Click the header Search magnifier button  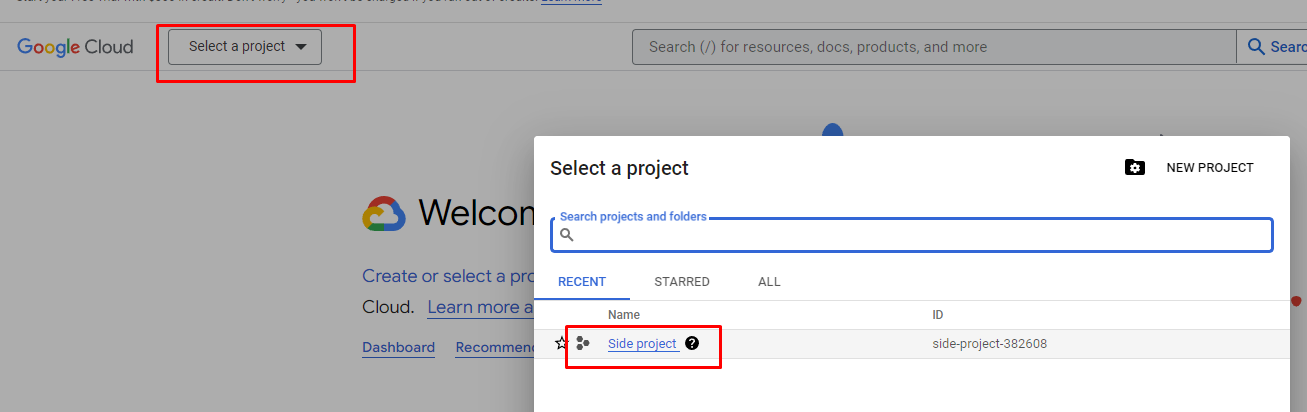1256,47
